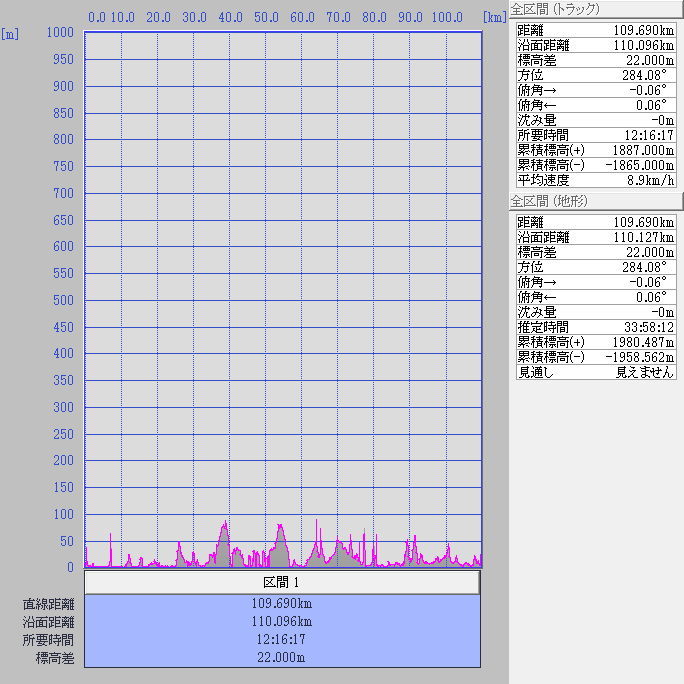
Task: Click track 累積標高(-) value -1865.000m
Action: pos(640,165)
